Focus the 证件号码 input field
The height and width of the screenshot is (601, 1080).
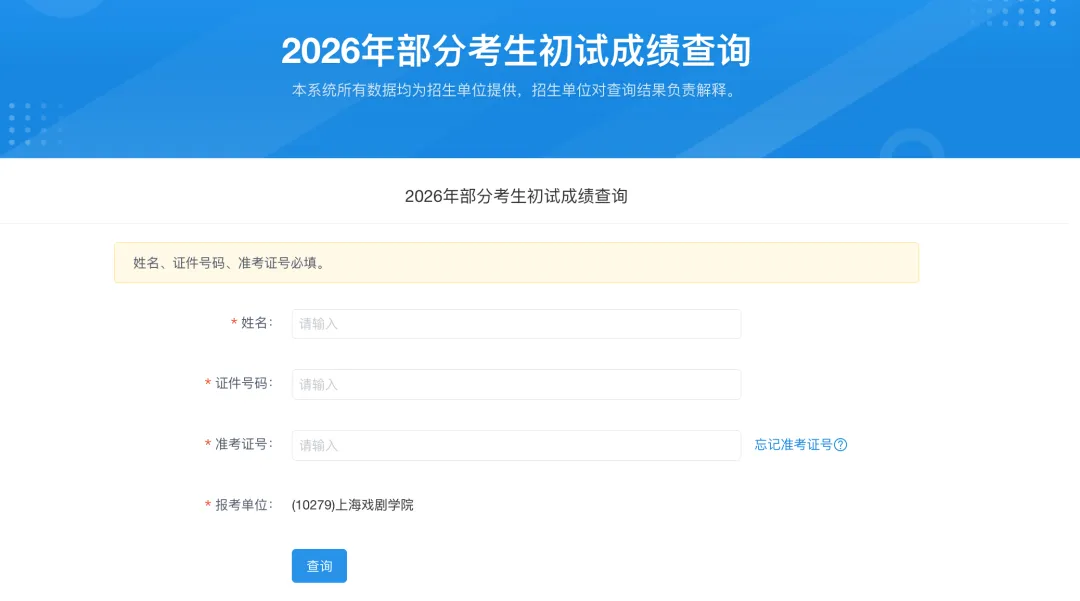click(516, 384)
